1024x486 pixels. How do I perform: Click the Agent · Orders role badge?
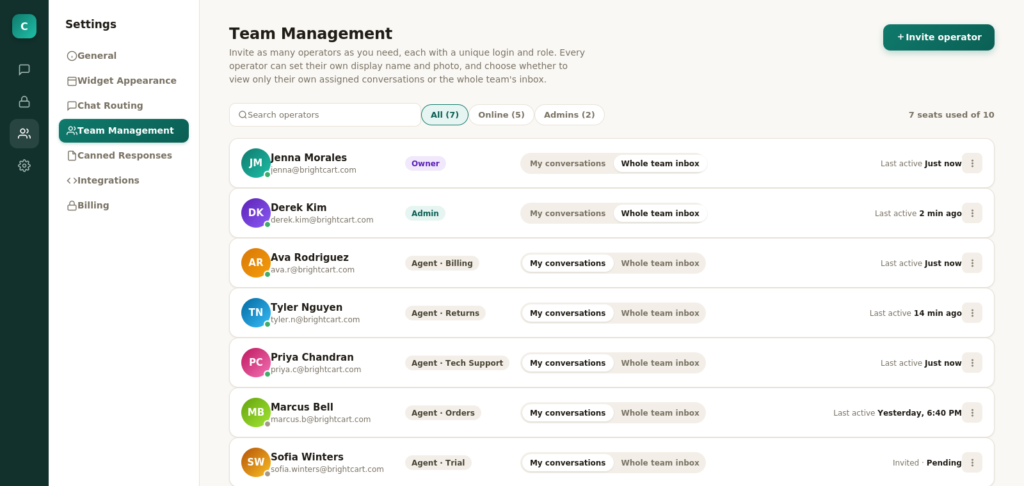pos(443,413)
